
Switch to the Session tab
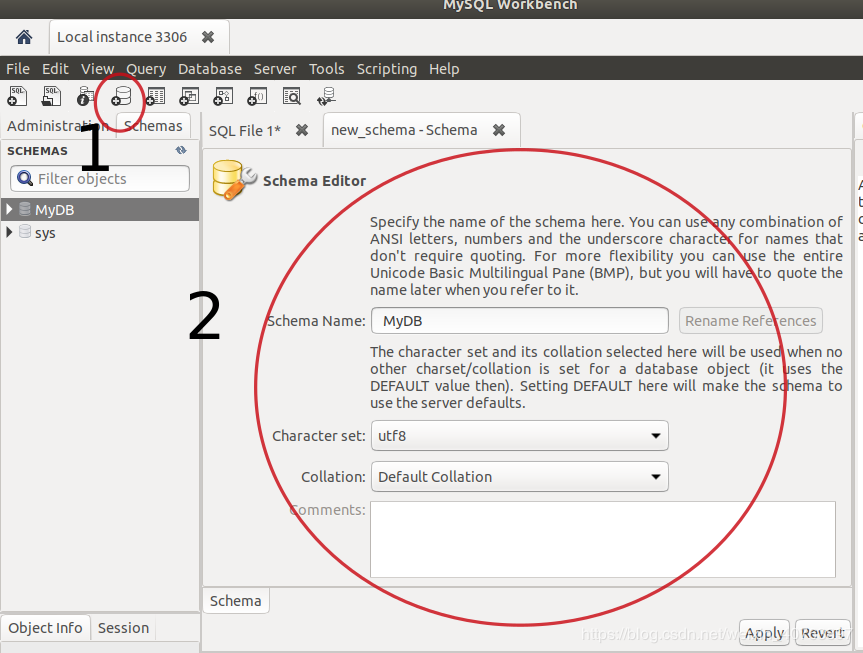123,628
